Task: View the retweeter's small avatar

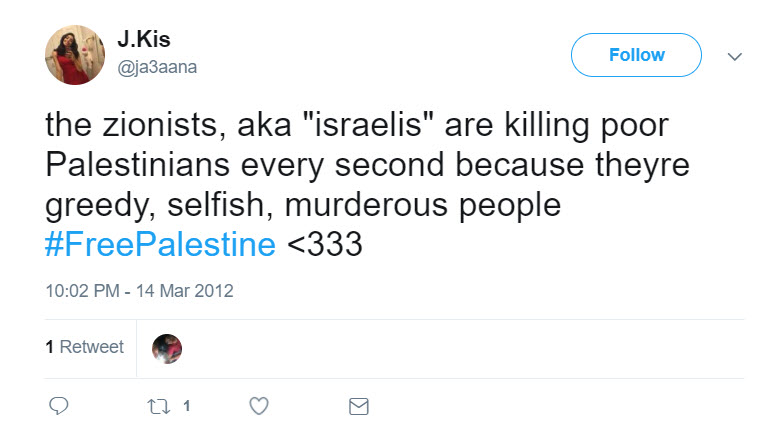Action: coord(167,348)
